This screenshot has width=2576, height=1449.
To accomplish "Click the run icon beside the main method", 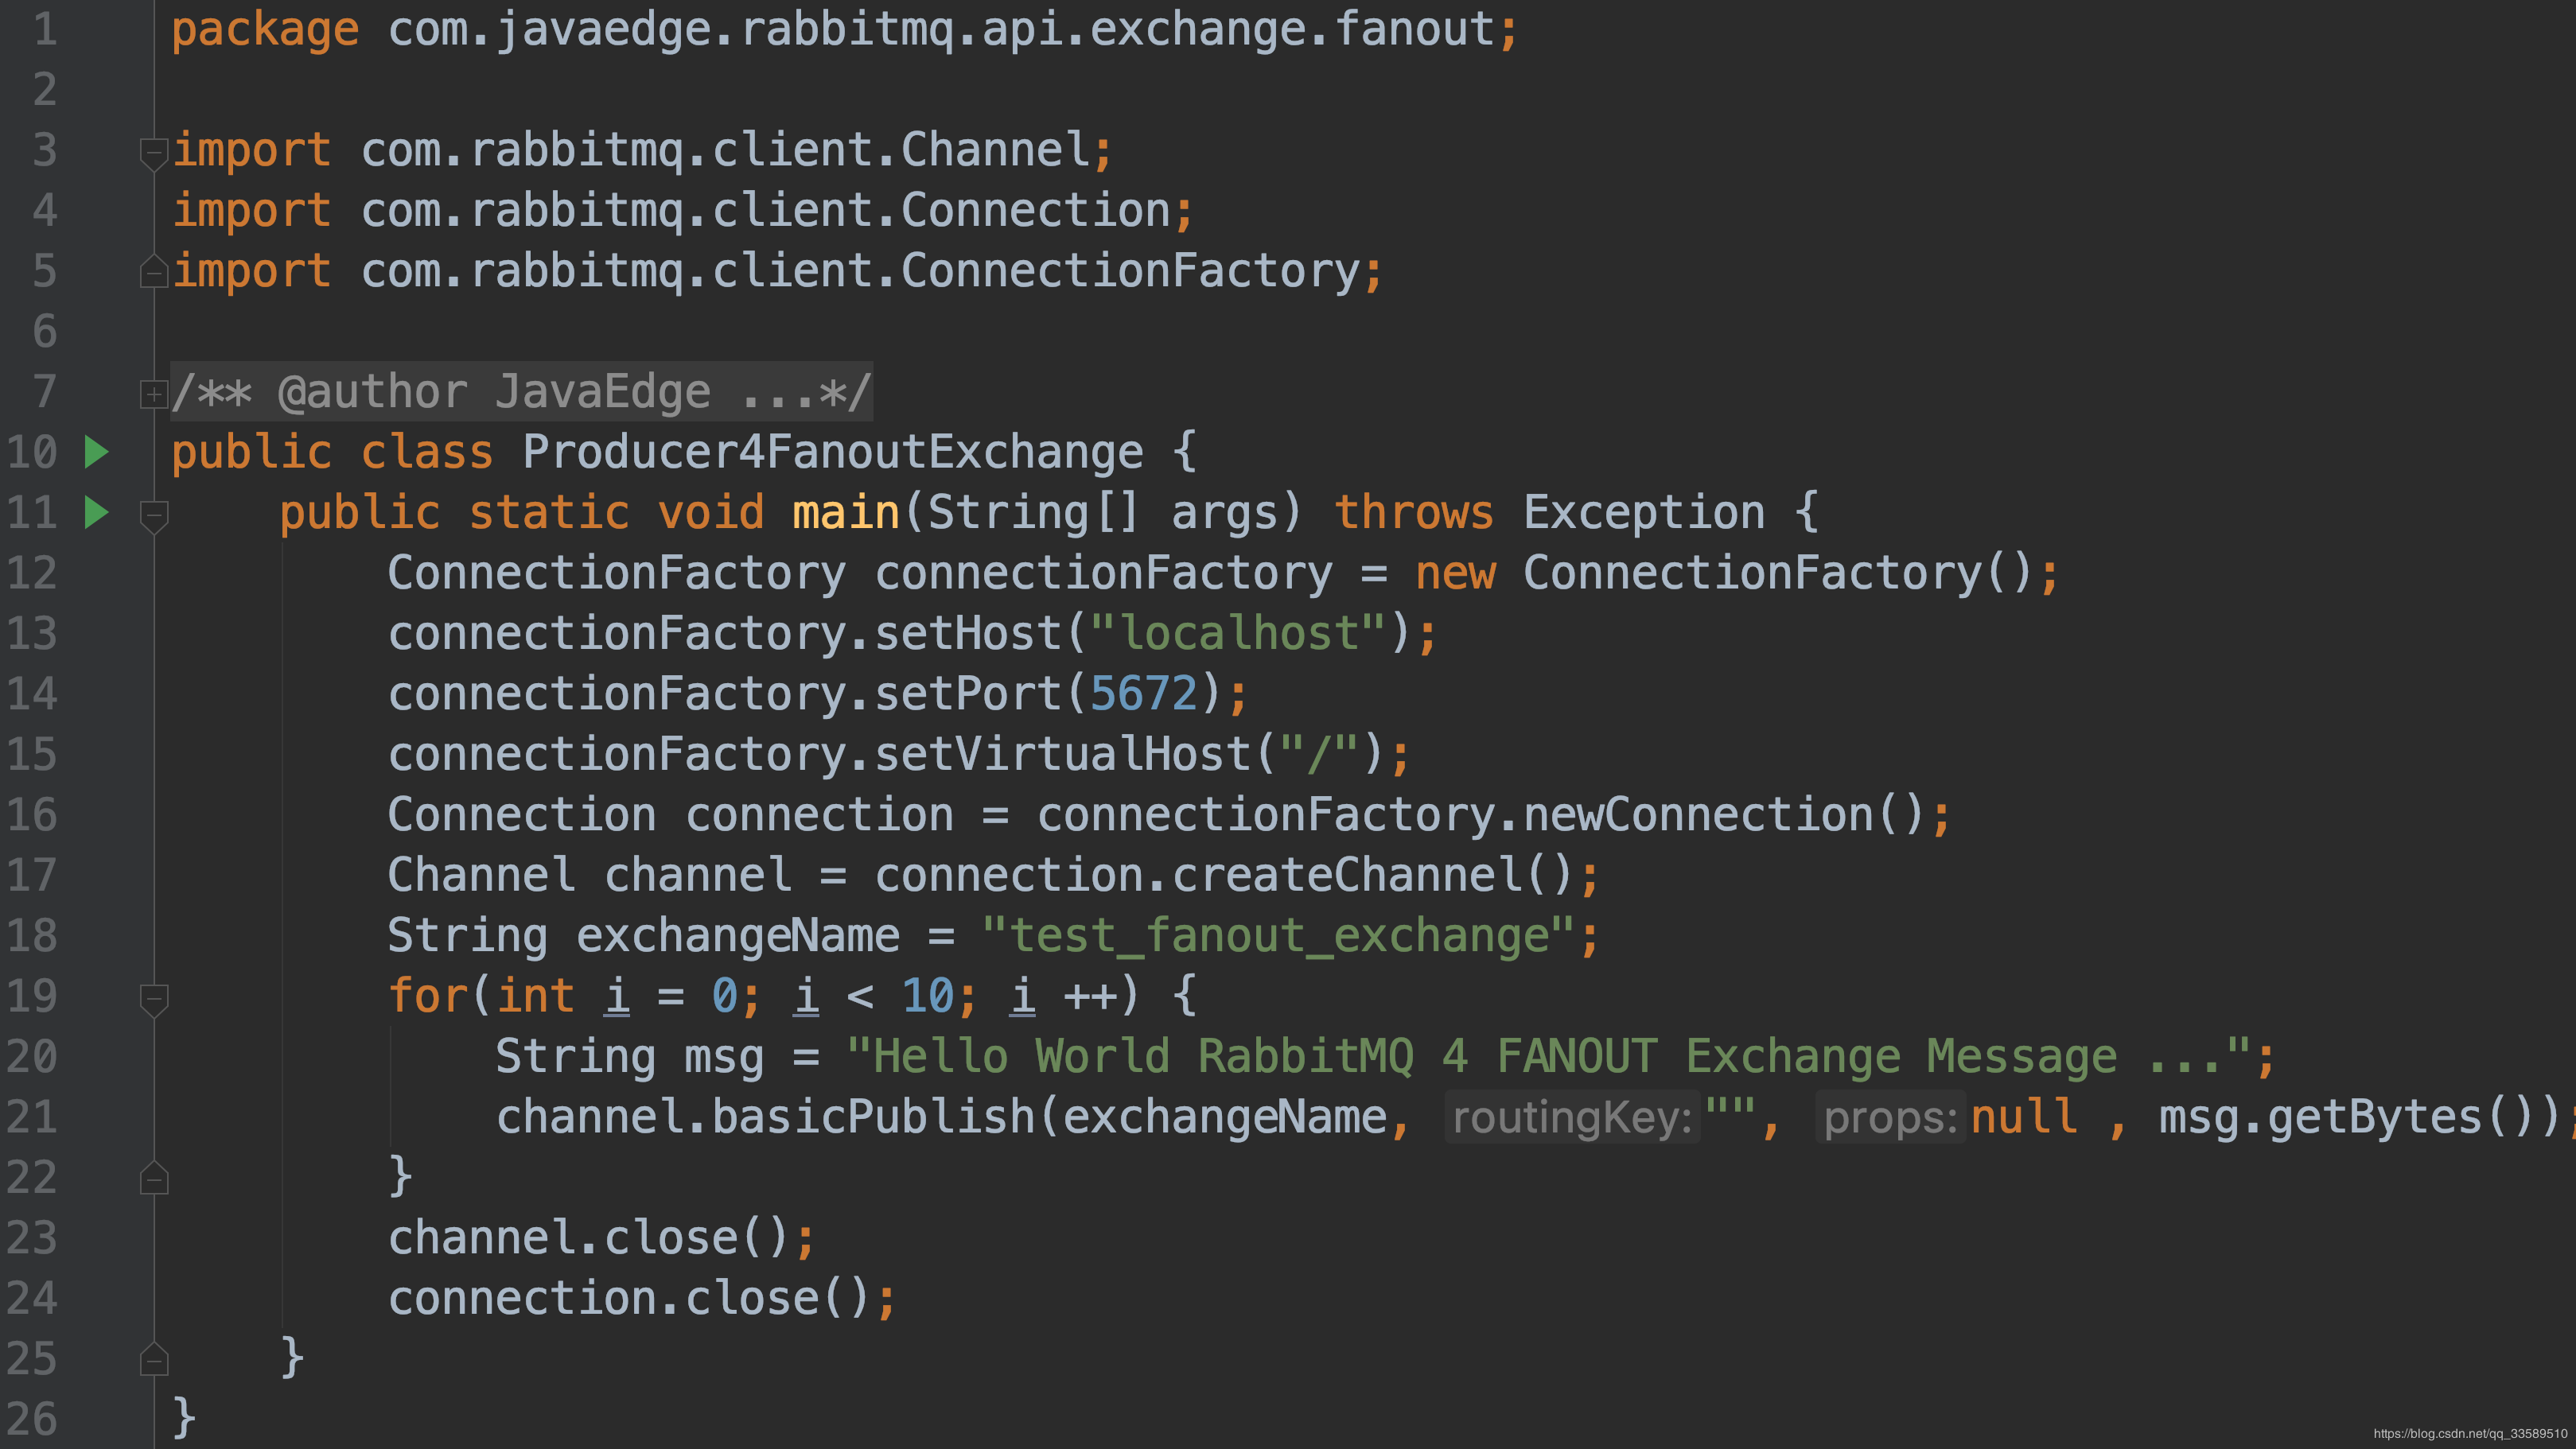I will coord(96,512).
